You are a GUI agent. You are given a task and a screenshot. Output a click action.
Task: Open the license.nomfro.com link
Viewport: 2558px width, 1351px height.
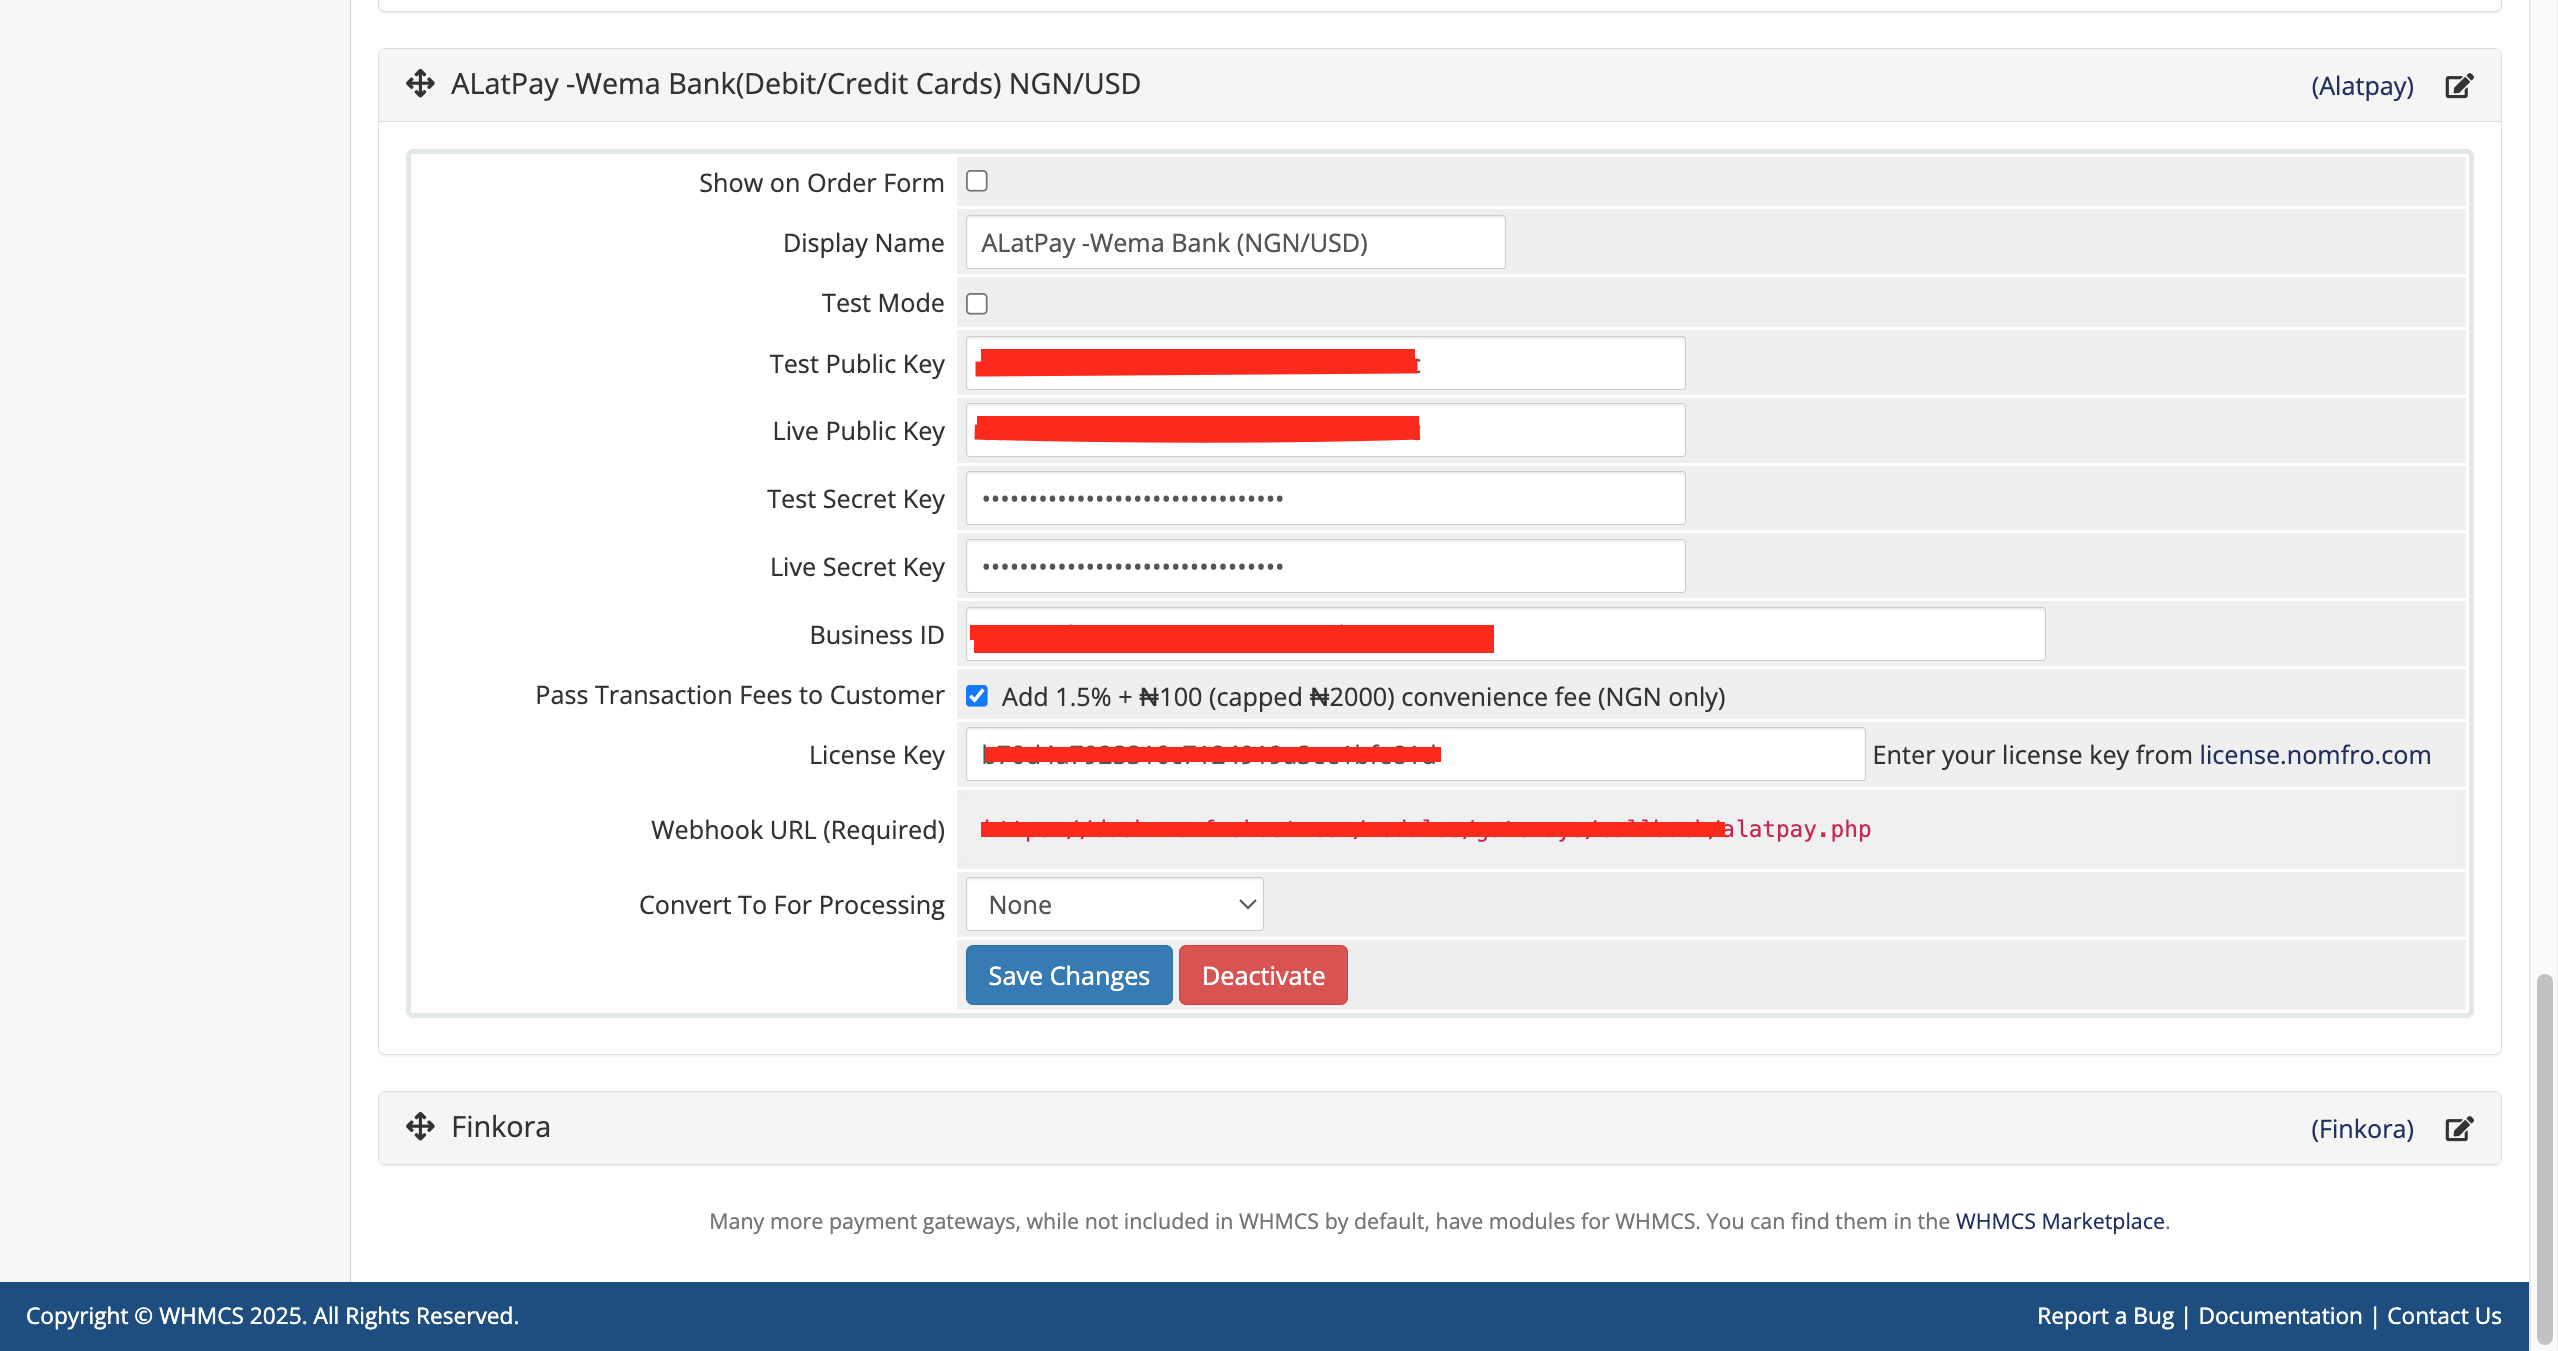2314,755
